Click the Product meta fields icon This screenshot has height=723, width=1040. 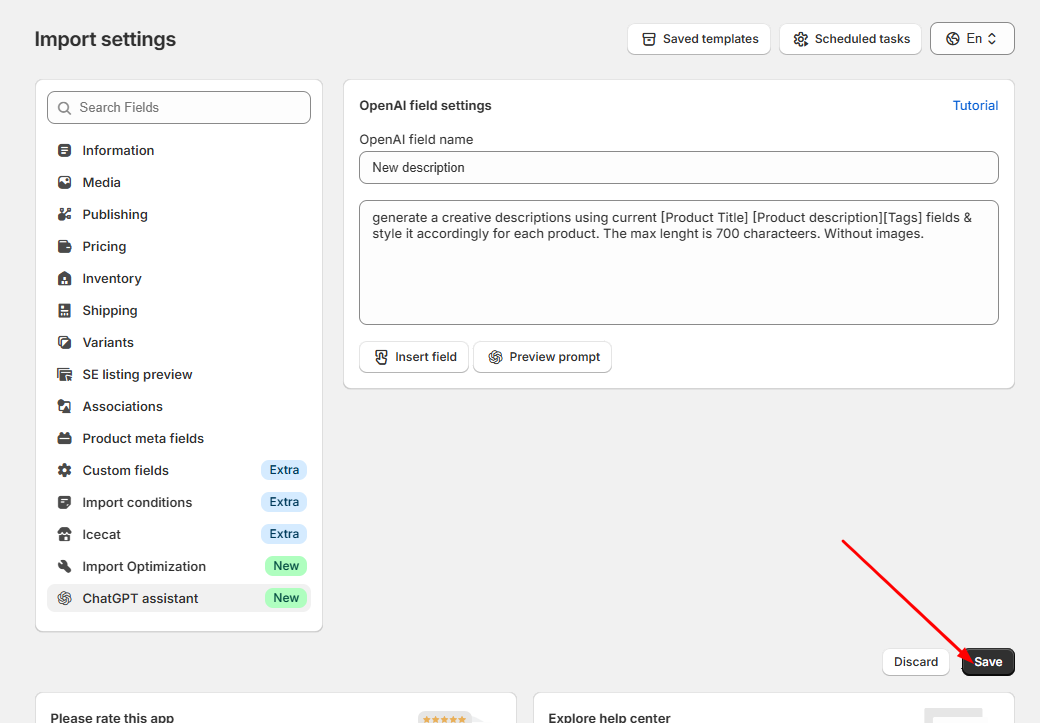pos(64,438)
